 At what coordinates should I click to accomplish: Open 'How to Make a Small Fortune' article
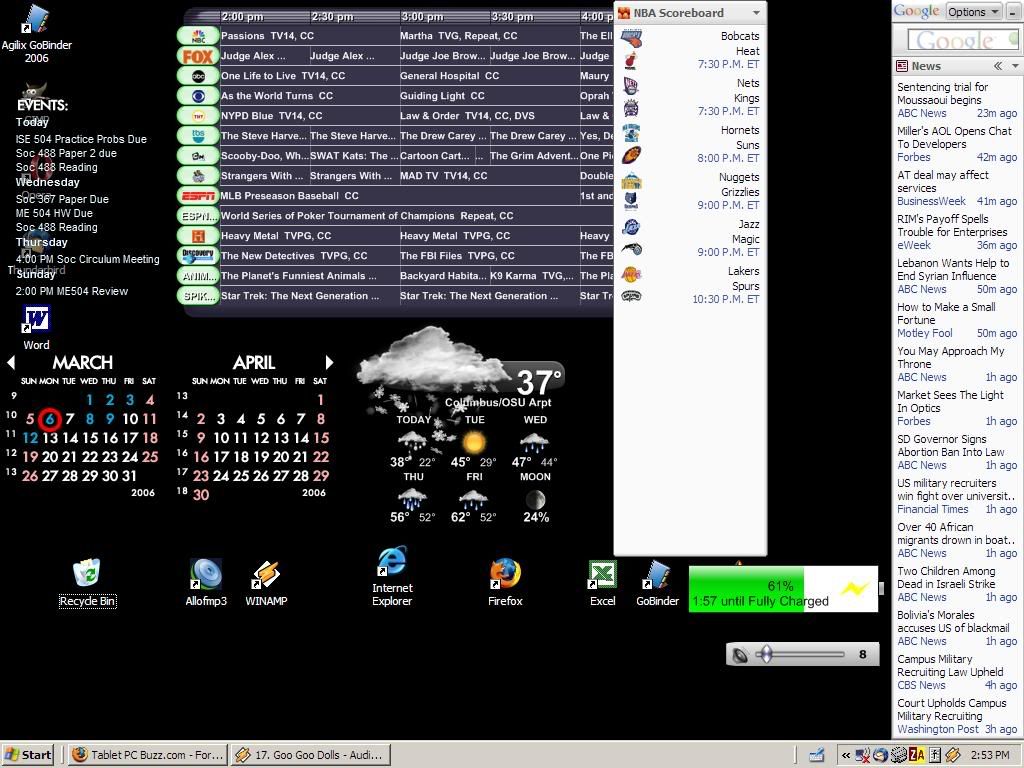click(946, 313)
